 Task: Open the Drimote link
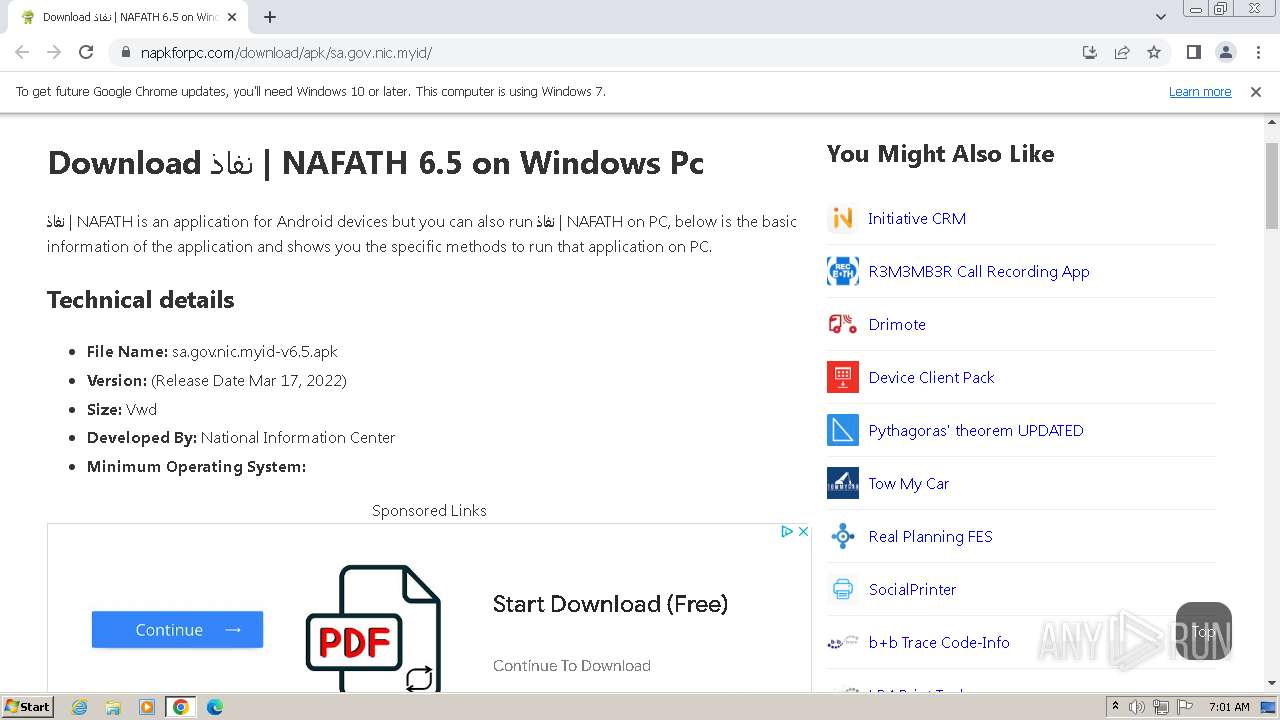point(897,325)
